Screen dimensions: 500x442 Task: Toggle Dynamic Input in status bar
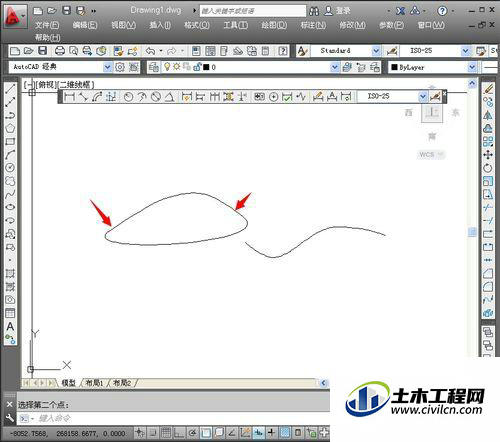click(x=258, y=433)
